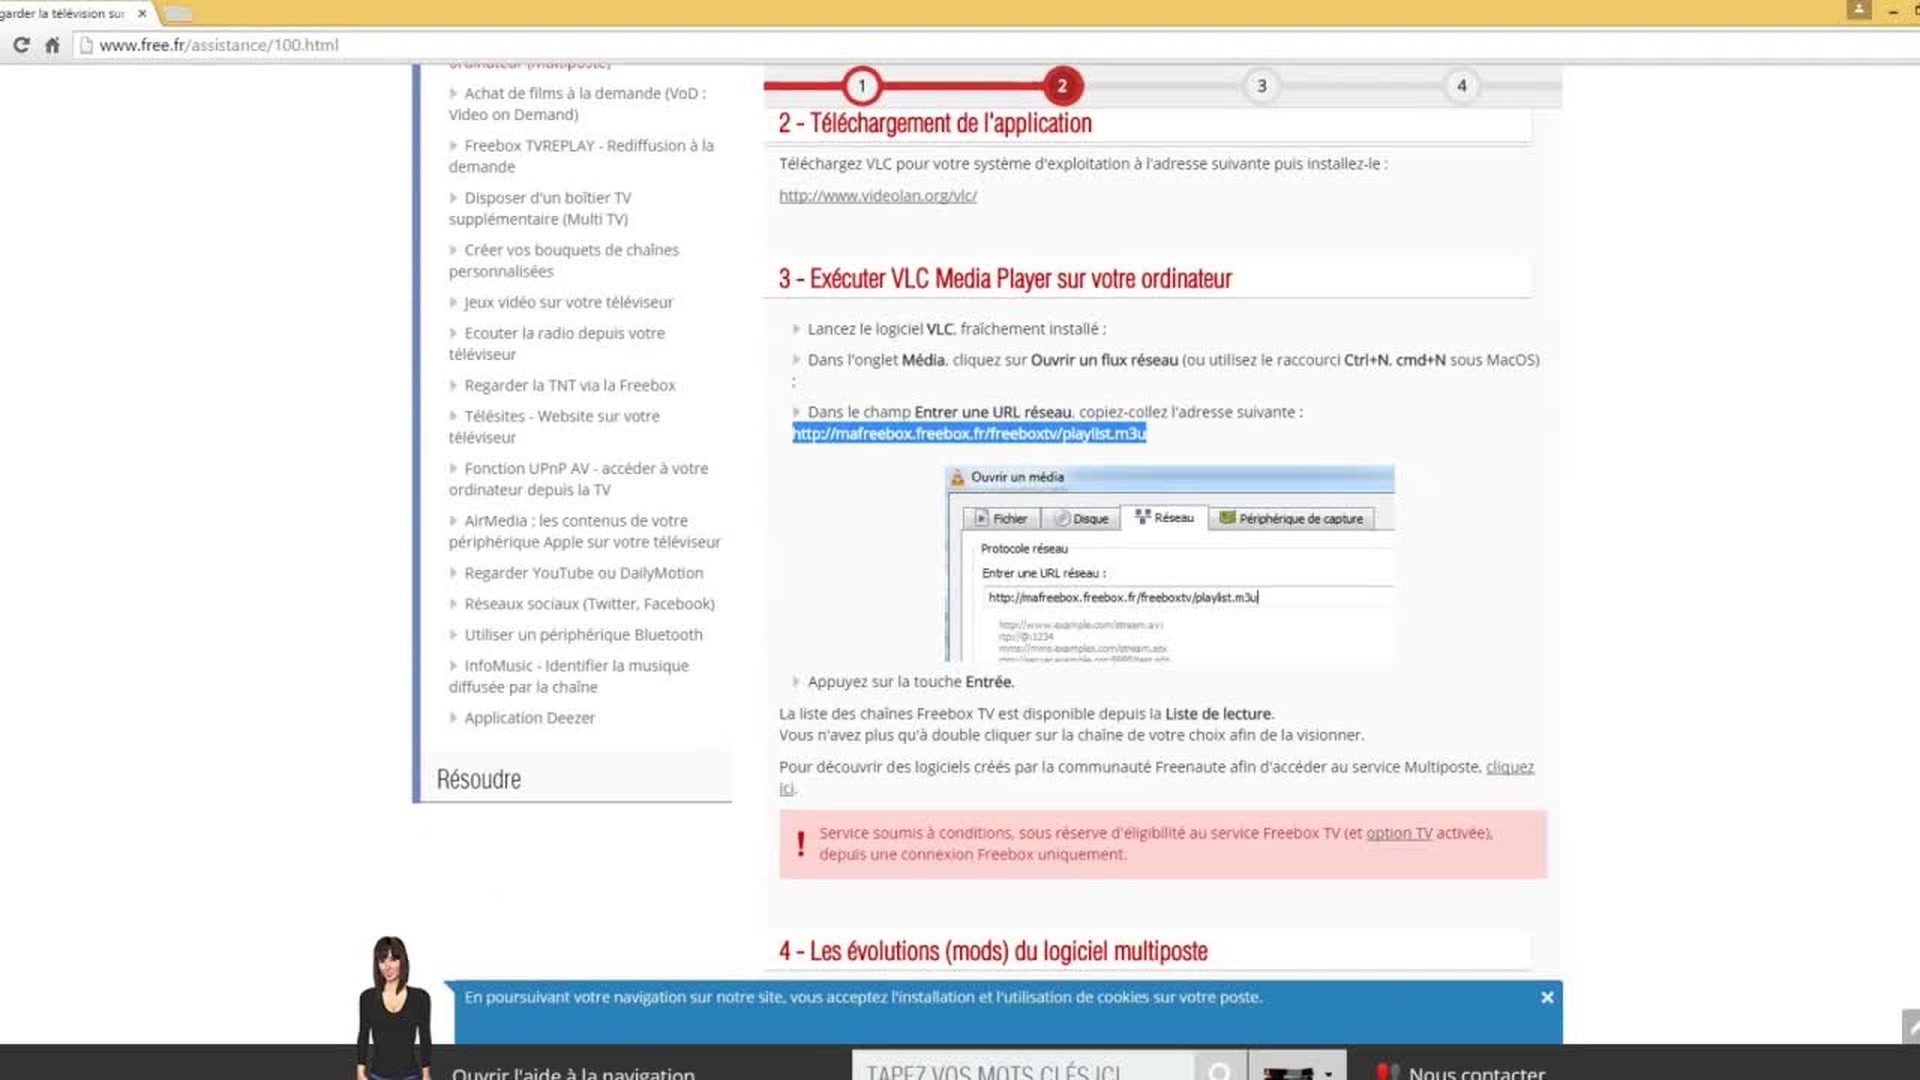Screen dimensions: 1920x1080
Task: Click the scroll-to-top arrow icon
Action: [x=1911, y=1027]
